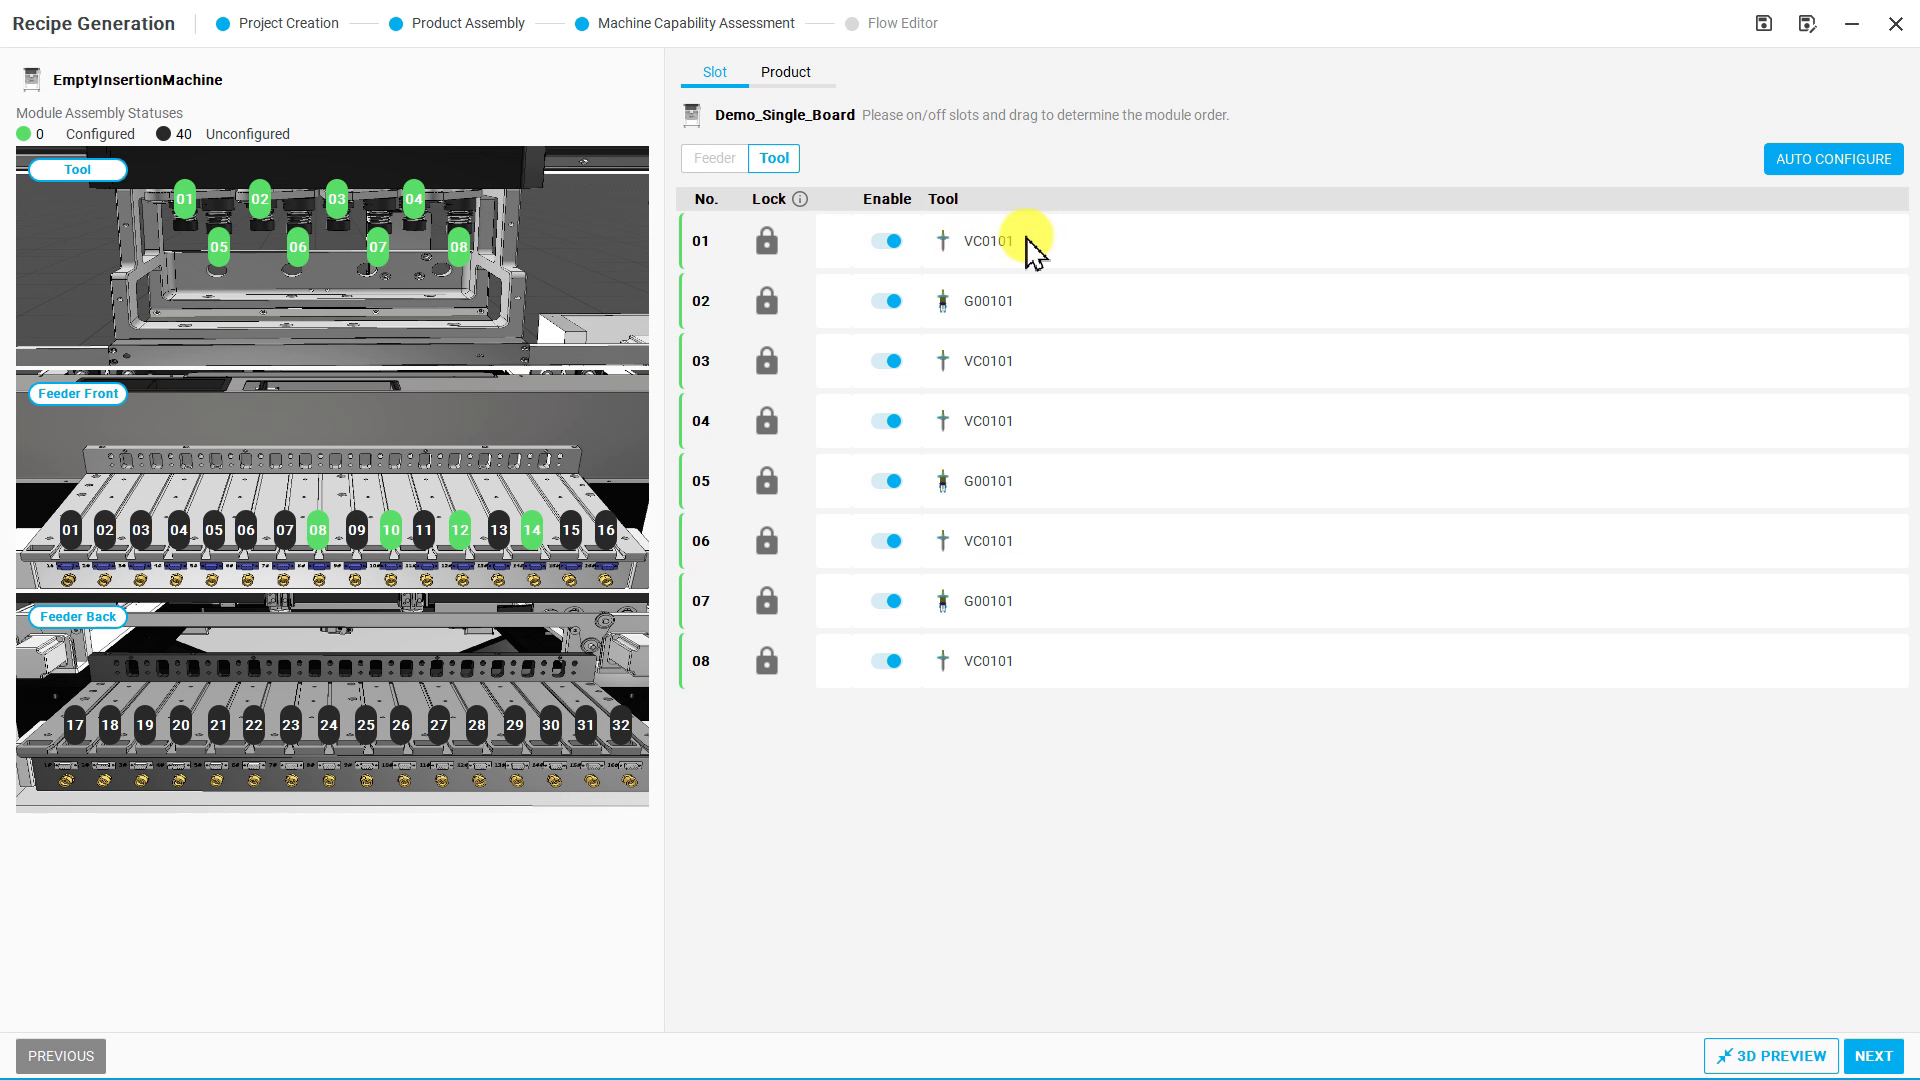1920x1080 pixels.
Task: Select the Tool sub-tab
Action: (774, 158)
